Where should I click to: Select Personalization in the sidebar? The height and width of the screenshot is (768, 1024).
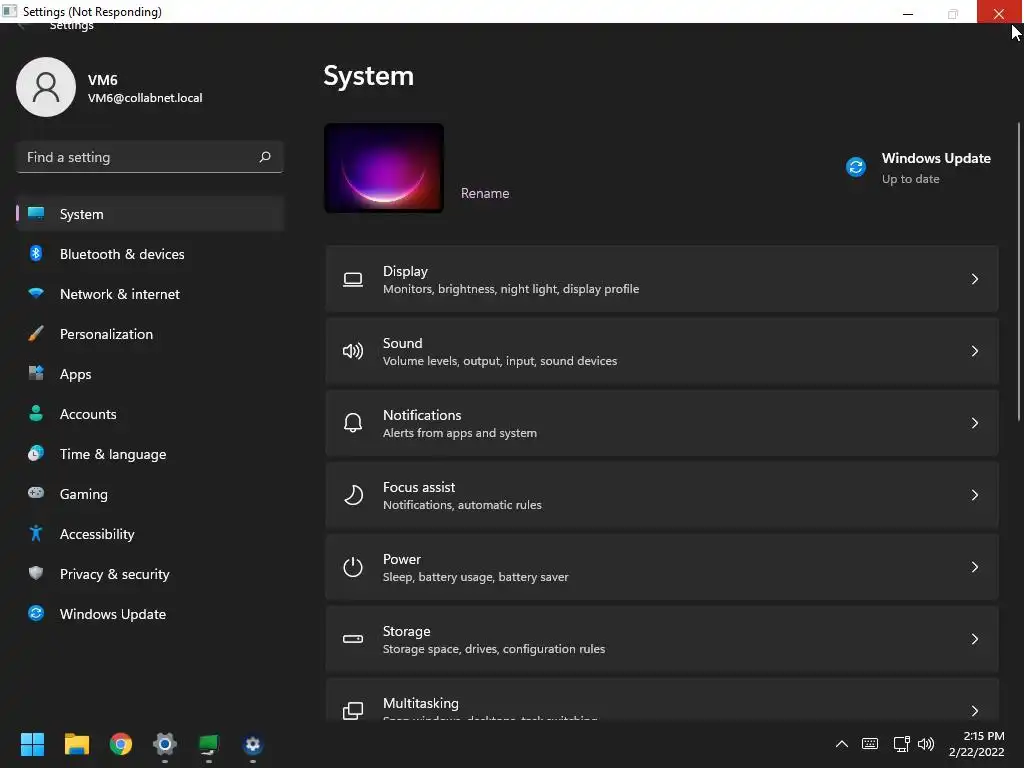coord(150,334)
